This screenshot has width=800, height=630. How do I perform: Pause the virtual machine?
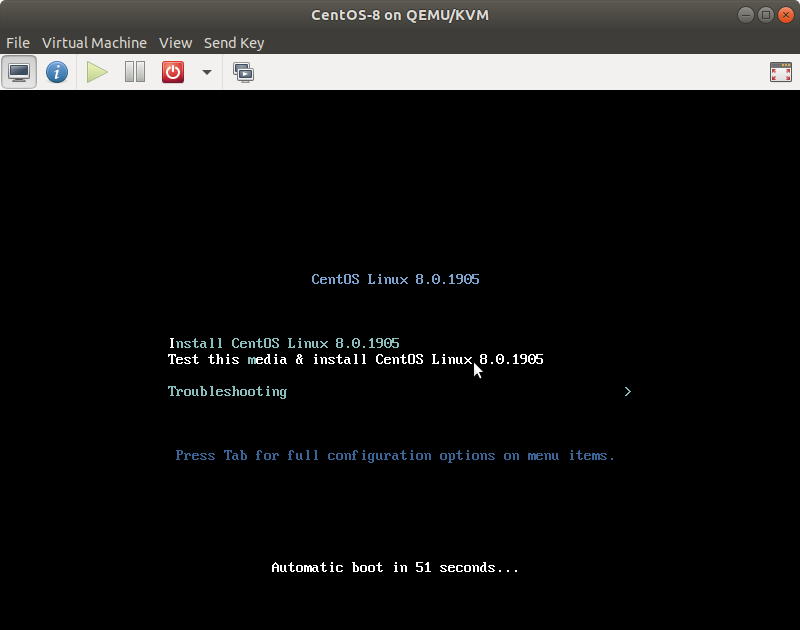(135, 72)
